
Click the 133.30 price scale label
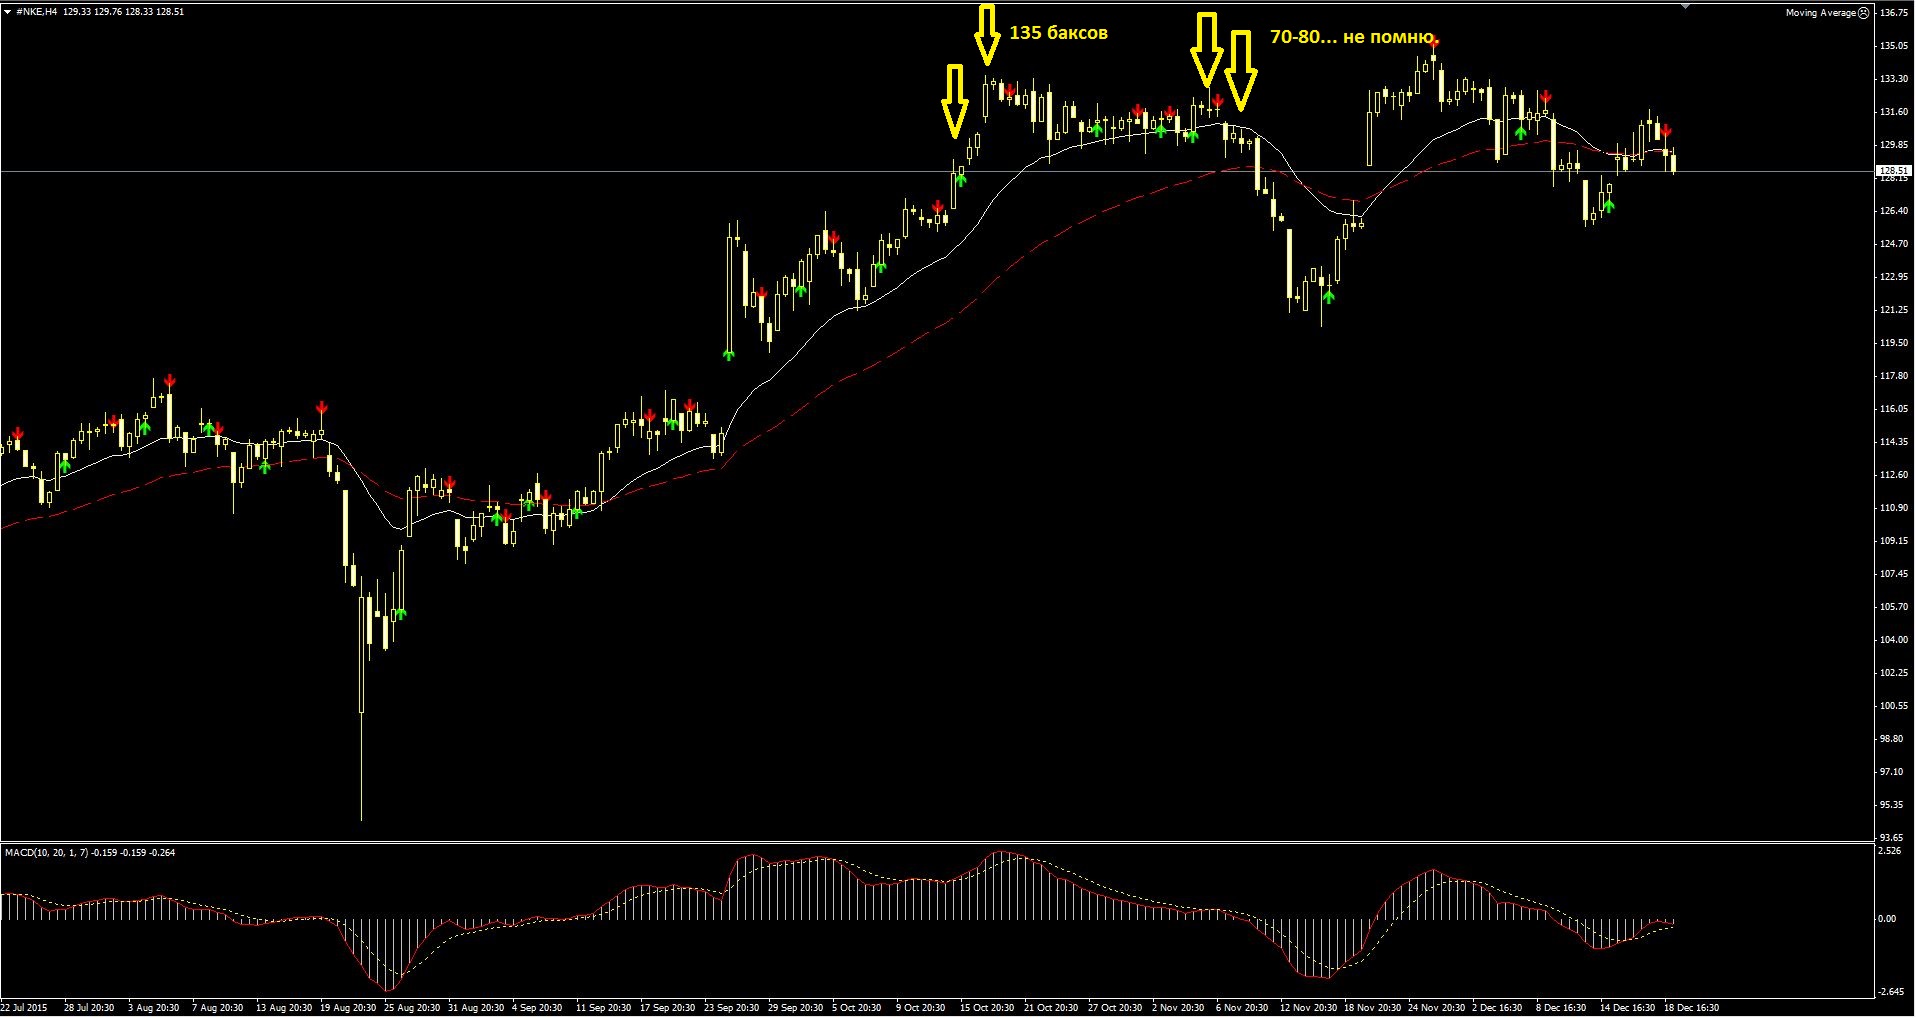point(1894,79)
